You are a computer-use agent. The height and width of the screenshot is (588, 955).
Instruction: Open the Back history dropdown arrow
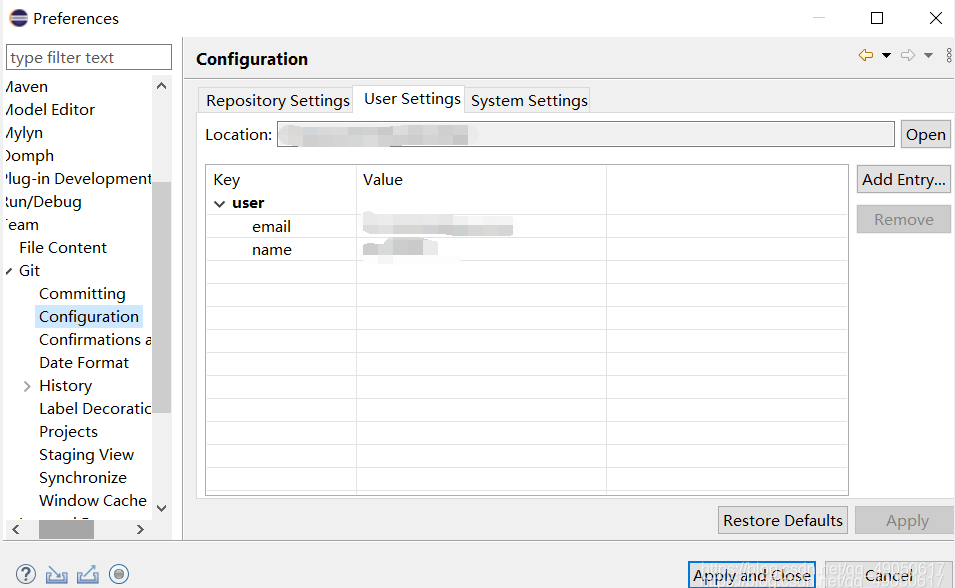pyautogui.click(x=887, y=55)
